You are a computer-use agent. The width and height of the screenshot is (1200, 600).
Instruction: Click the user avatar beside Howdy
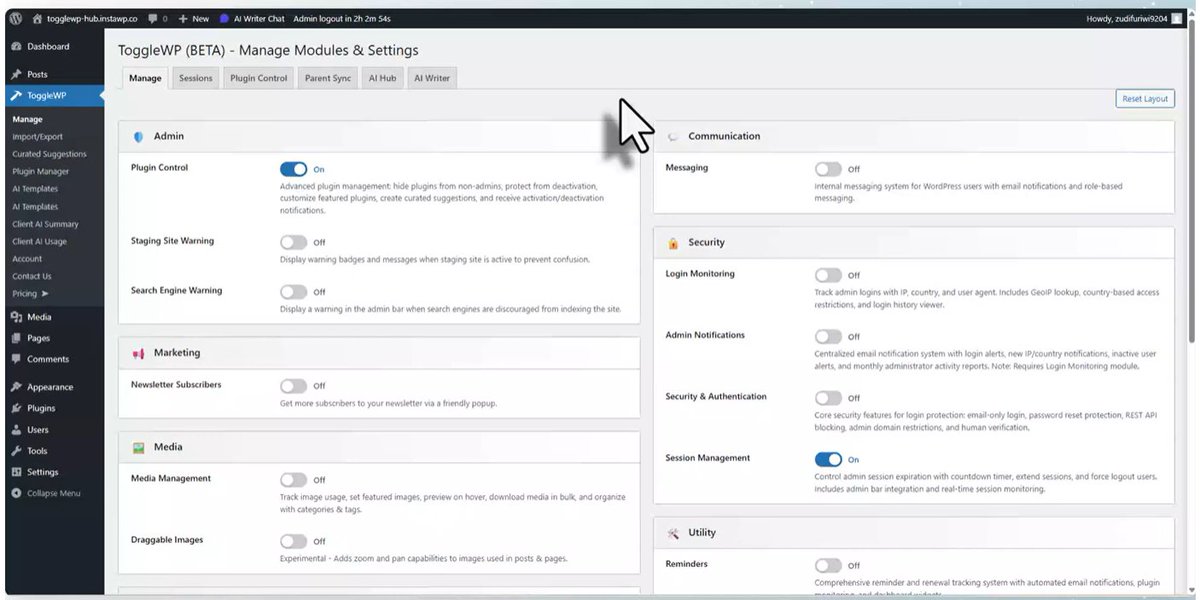pos(1176,18)
